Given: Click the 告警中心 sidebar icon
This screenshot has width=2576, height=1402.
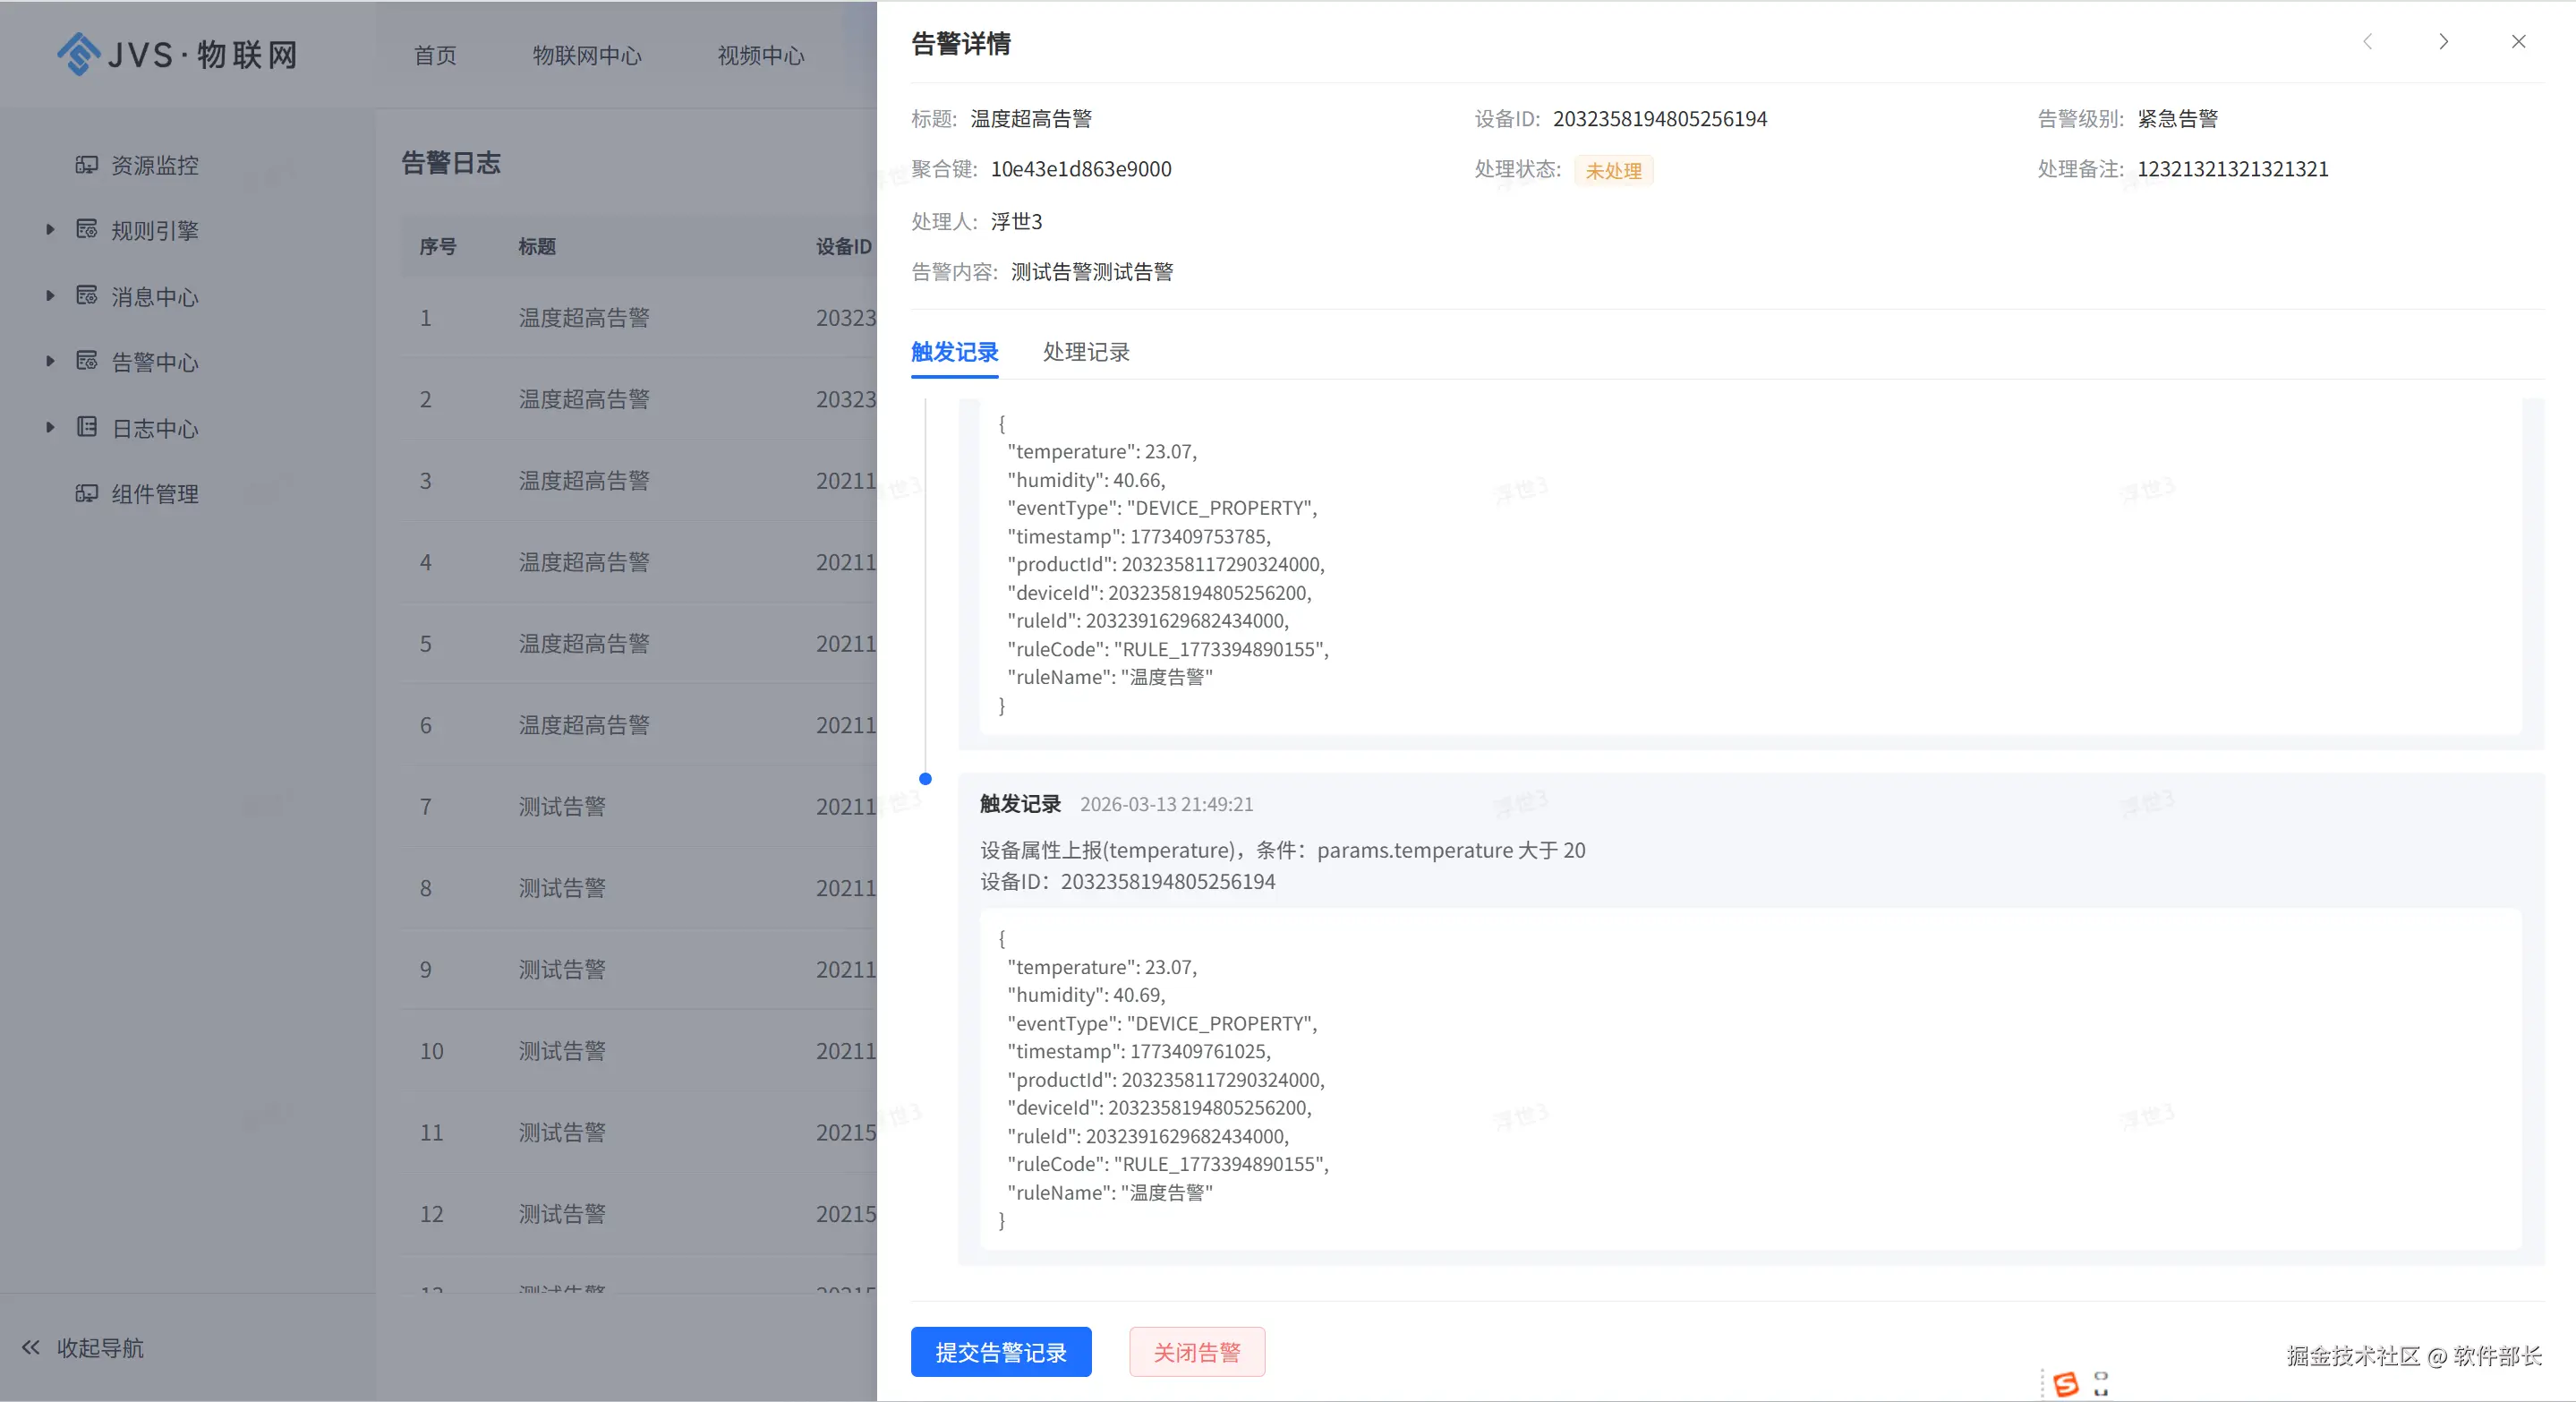Looking at the screenshot, I should tap(87, 361).
